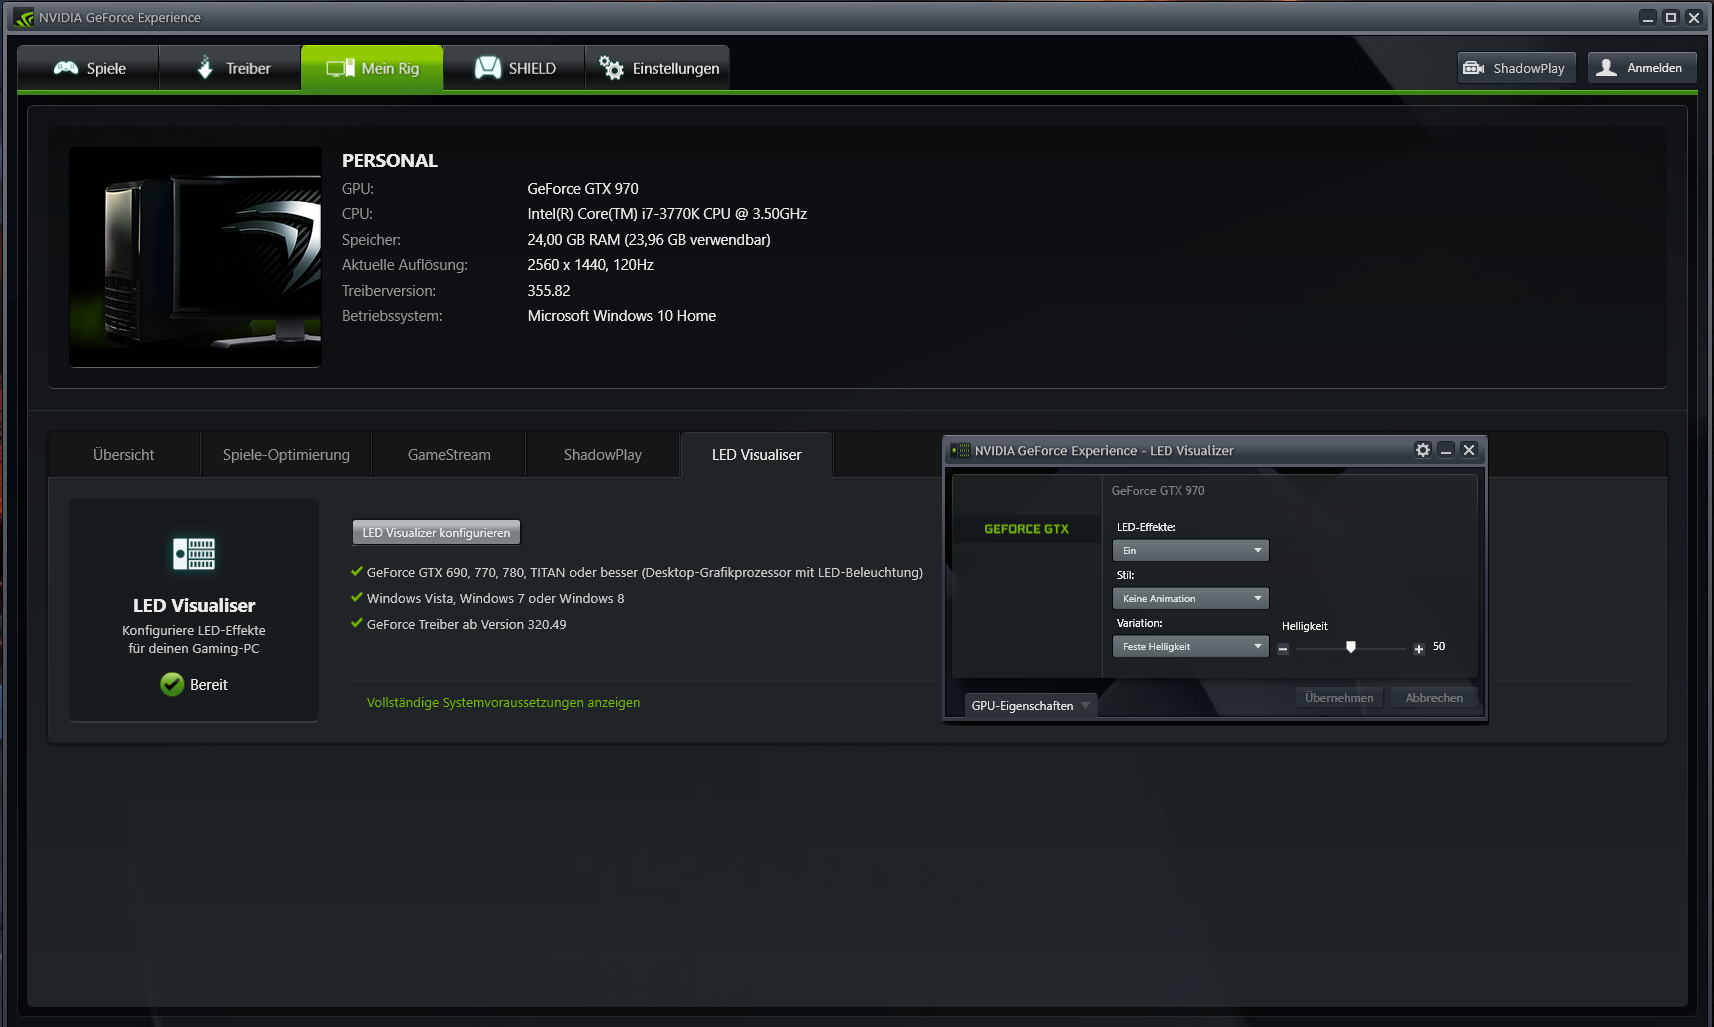Click the Helligkeit value 50
Viewport: 1714px width, 1027px height.
tap(1439, 647)
